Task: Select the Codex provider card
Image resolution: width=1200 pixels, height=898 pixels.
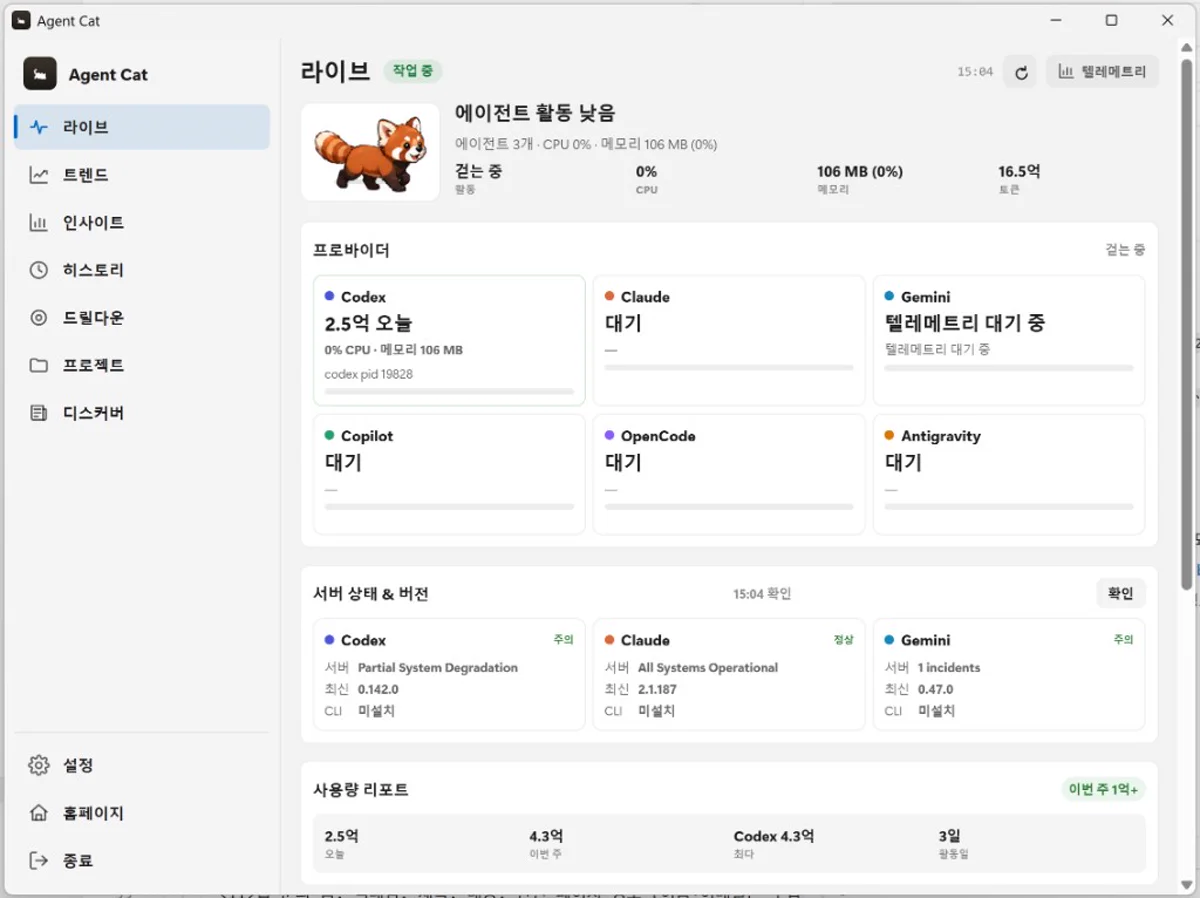Action: (x=449, y=341)
